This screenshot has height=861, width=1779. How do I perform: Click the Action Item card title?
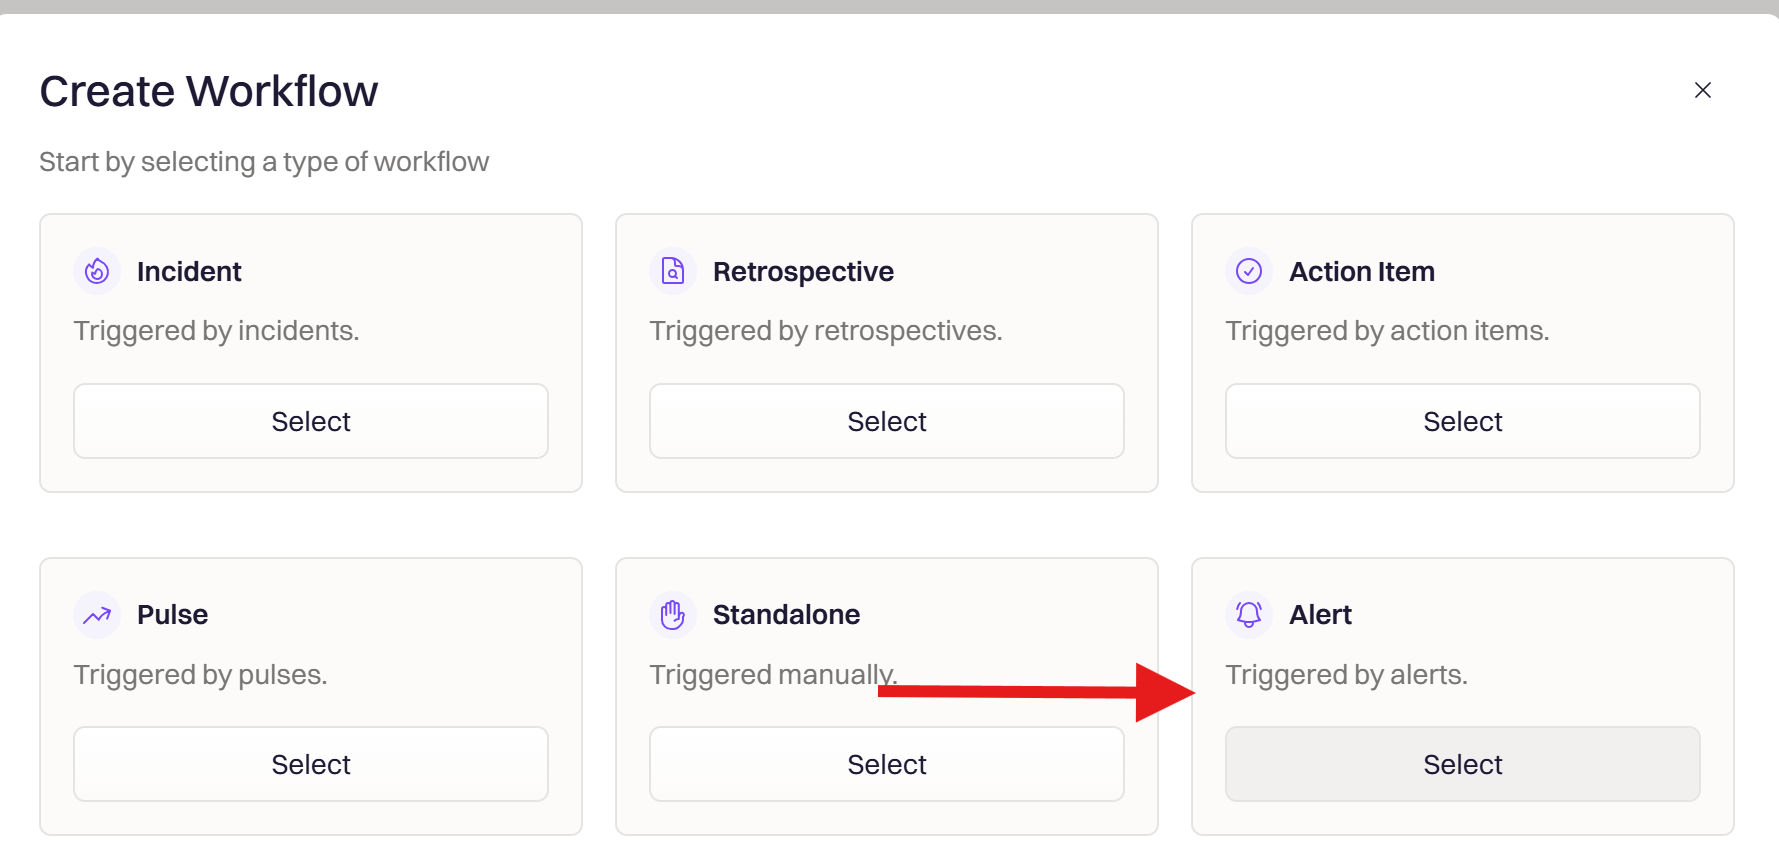[x=1361, y=272]
